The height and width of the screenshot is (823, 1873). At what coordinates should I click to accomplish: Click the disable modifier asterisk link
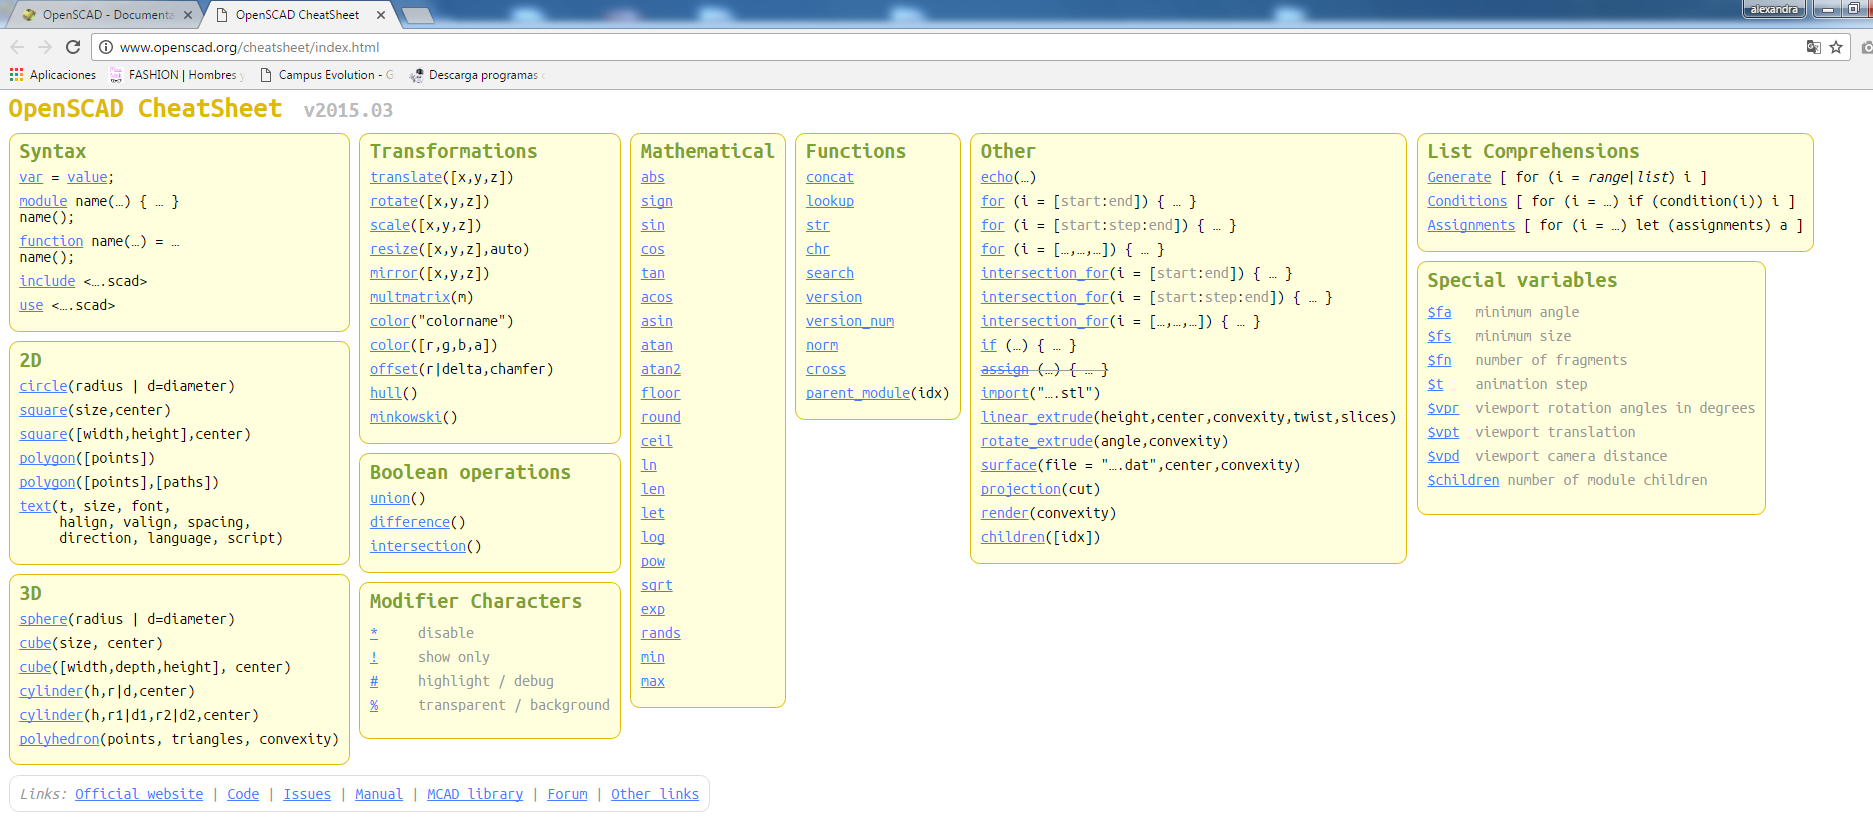coord(374,633)
